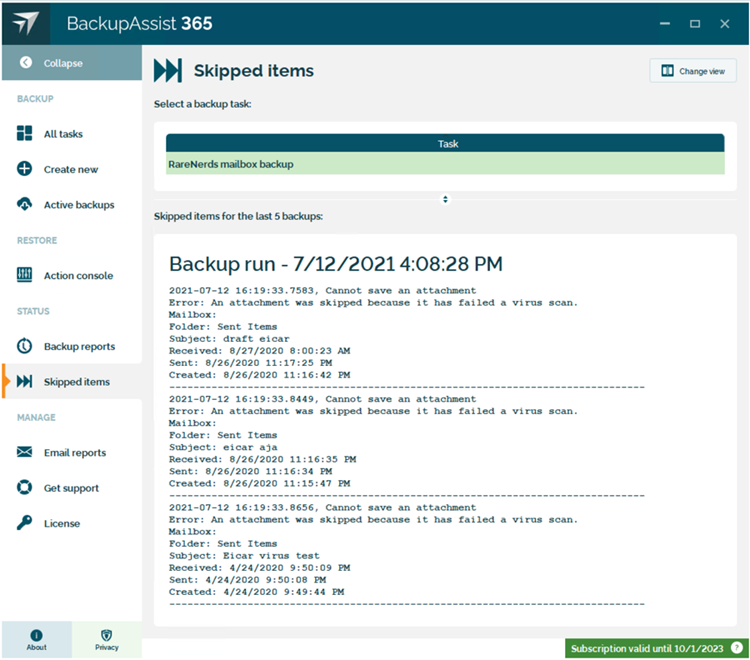Screen dimensions: 750x660
Task: Click the Collapse arrow icon
Action: tap(26, 63)
